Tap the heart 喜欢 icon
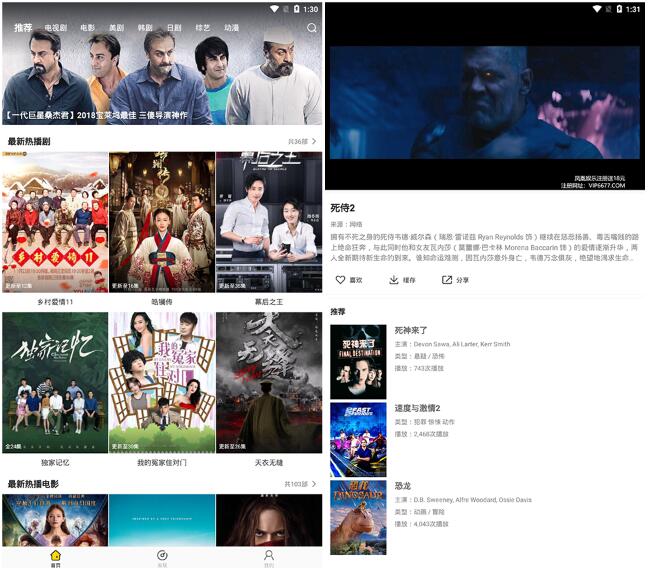 pos(340,280)
